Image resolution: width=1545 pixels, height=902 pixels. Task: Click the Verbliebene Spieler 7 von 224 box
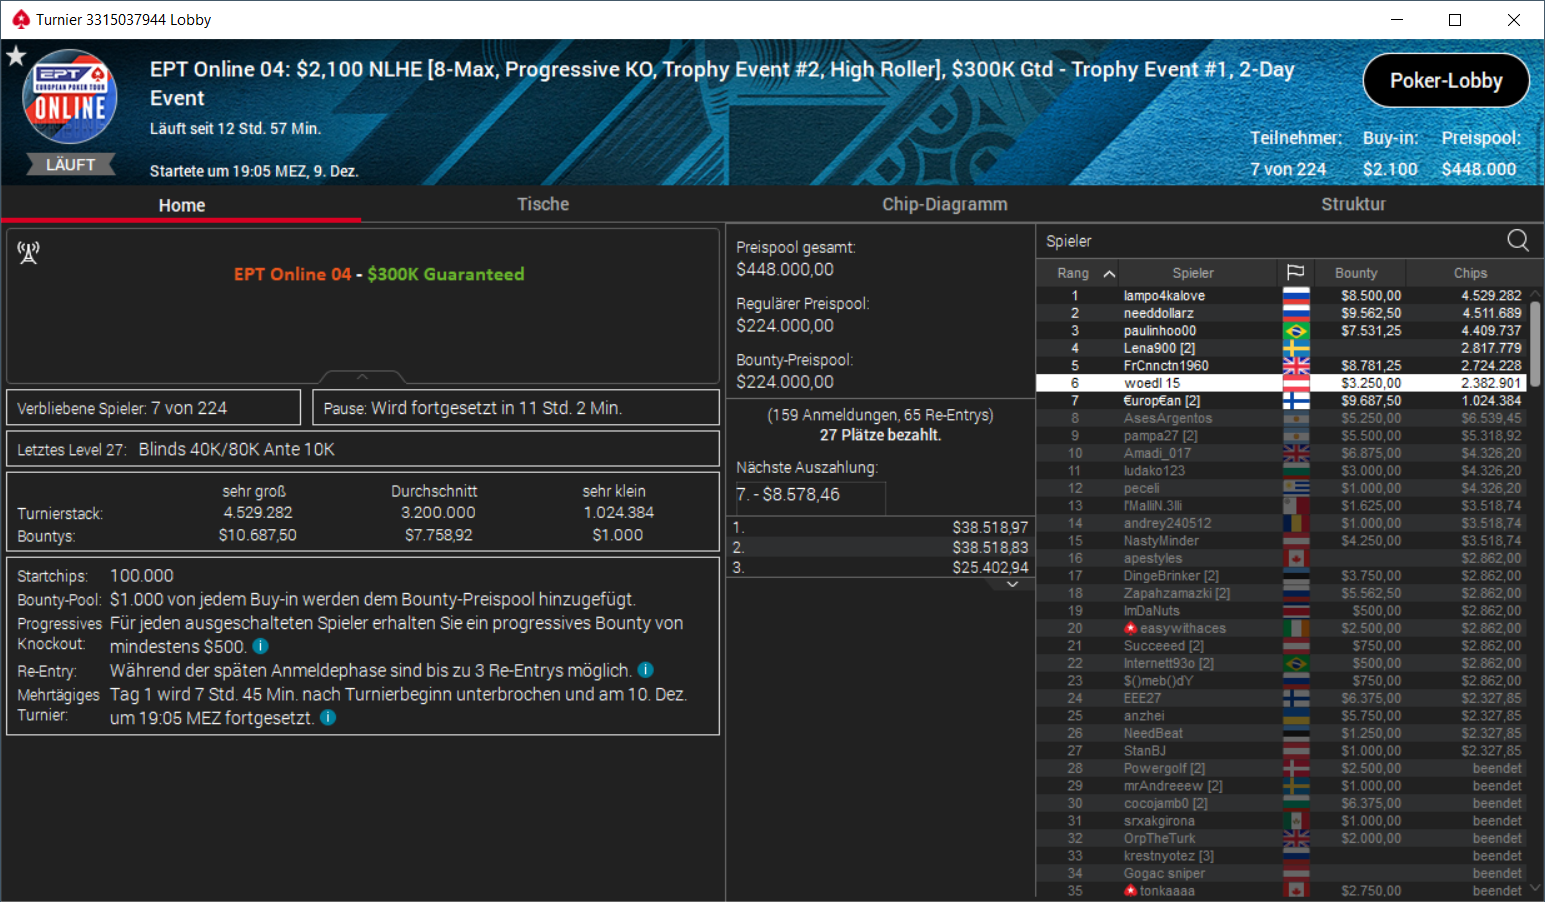coord(154,408)
